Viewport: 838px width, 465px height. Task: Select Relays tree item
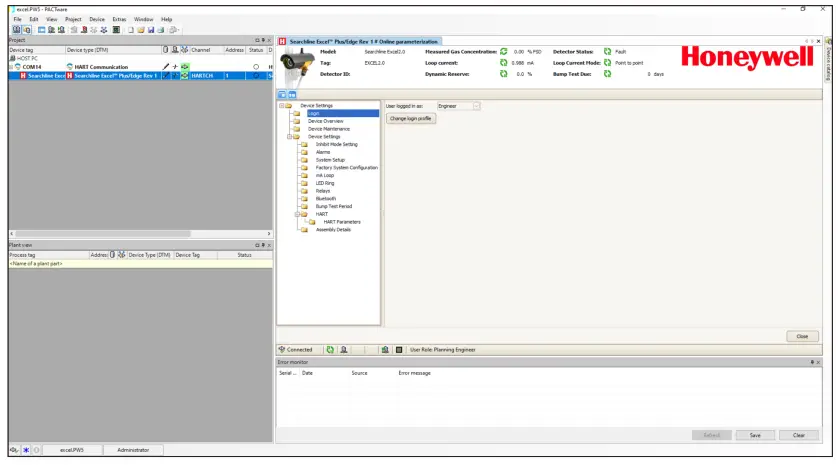323,191
